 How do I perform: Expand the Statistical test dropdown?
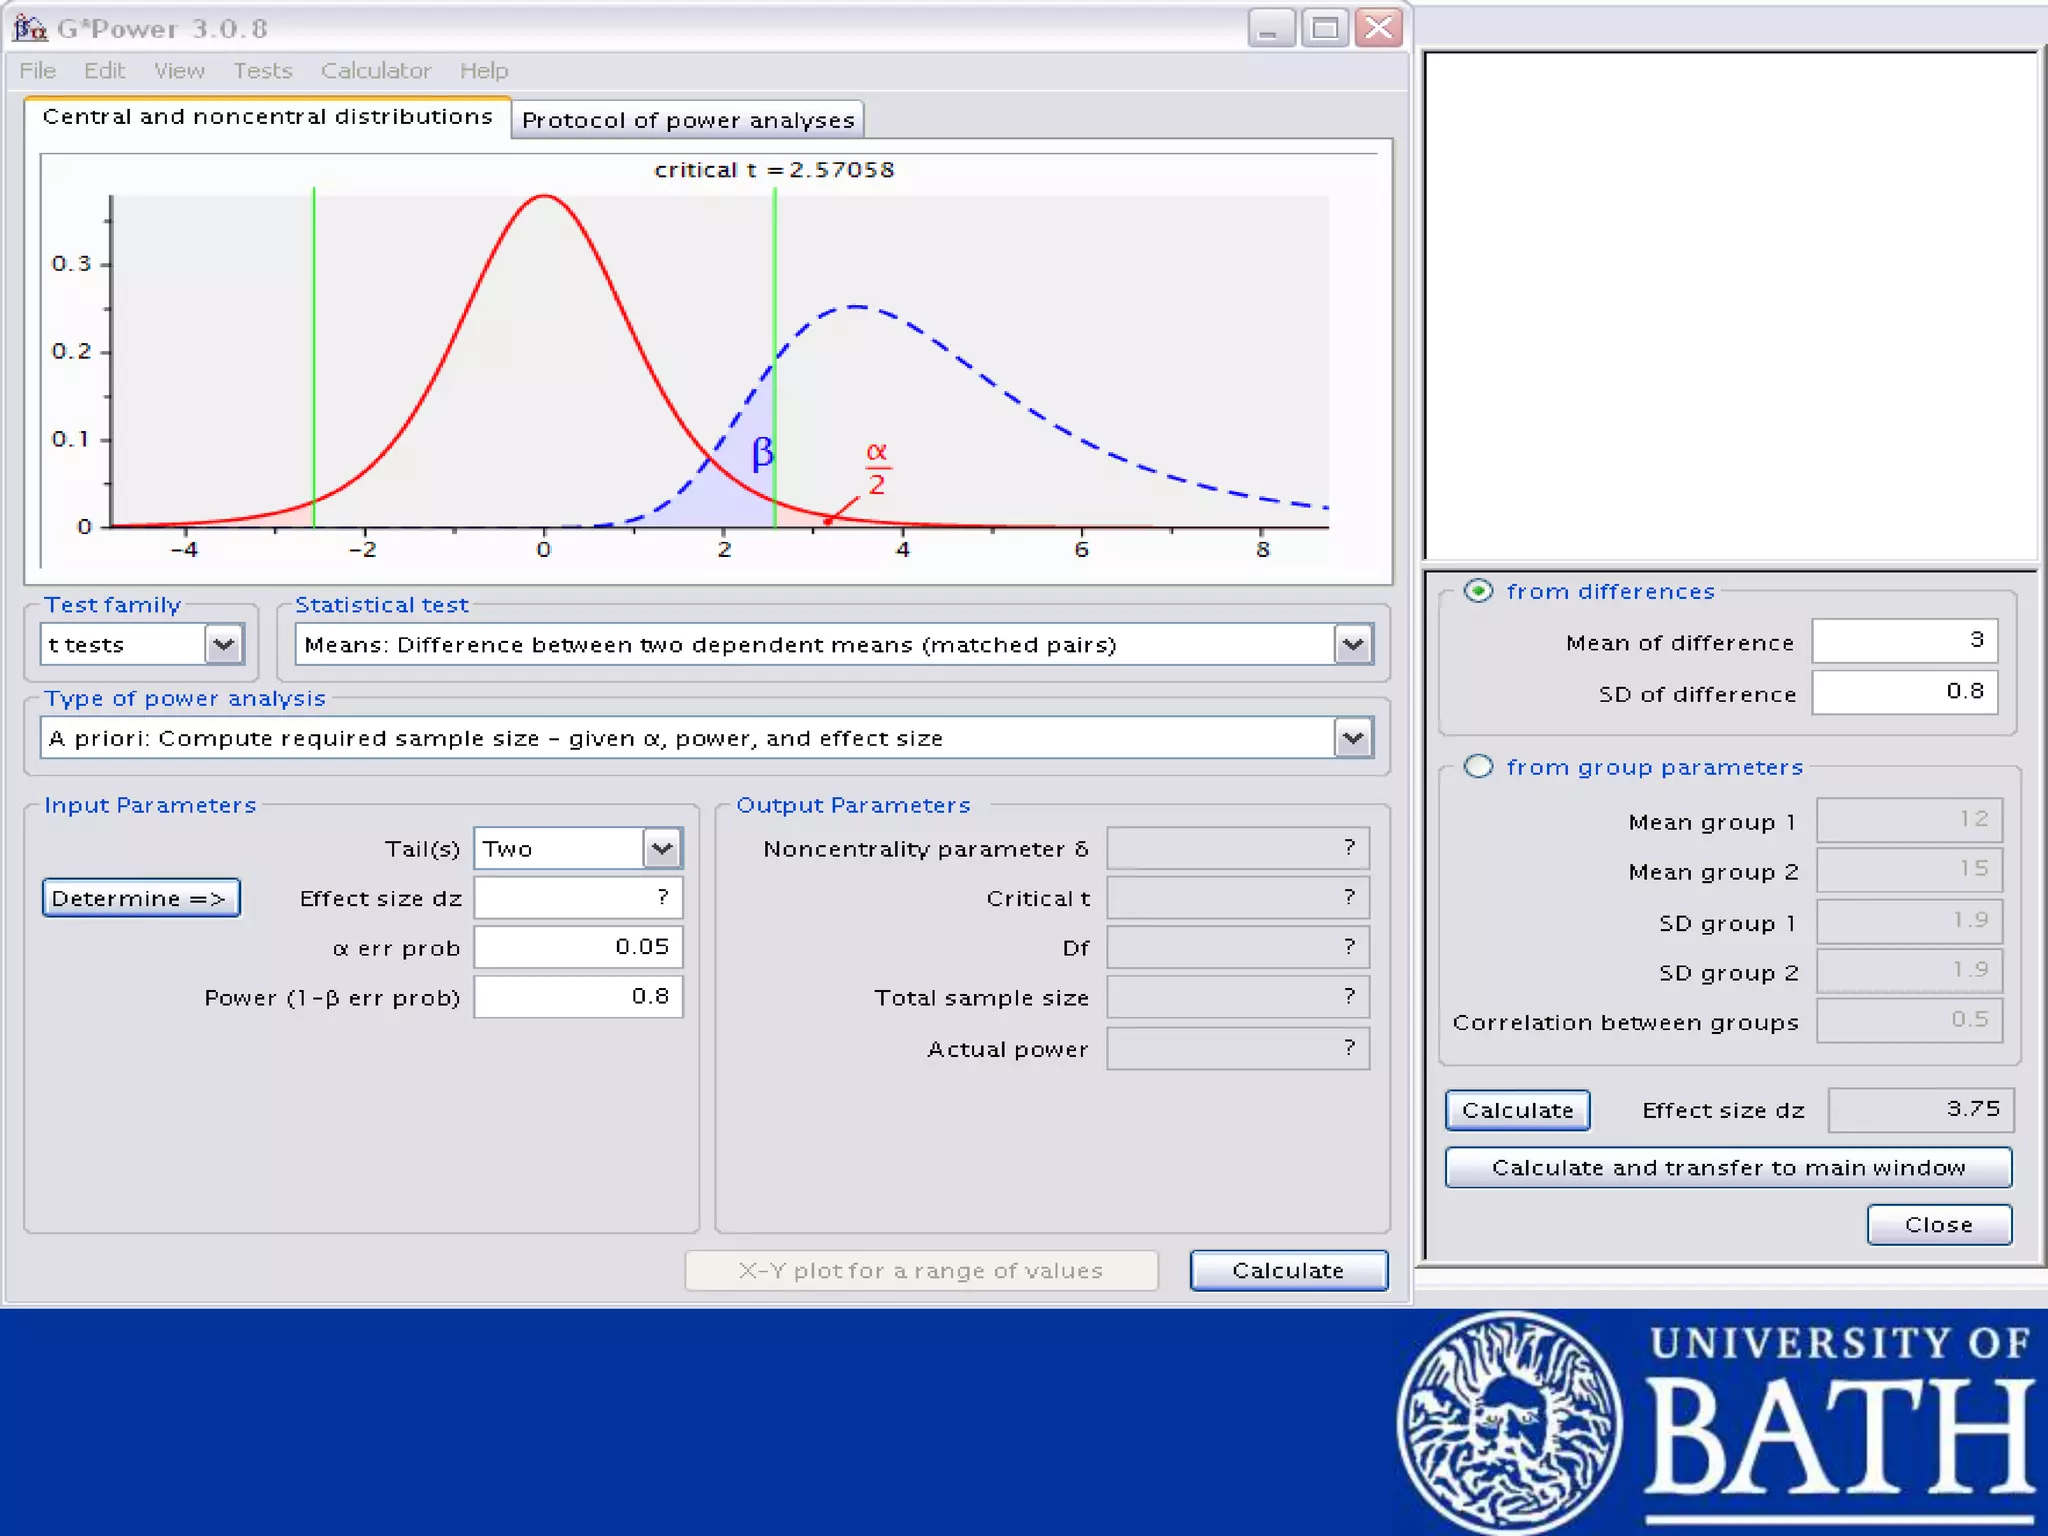[x=1353, y=645]
